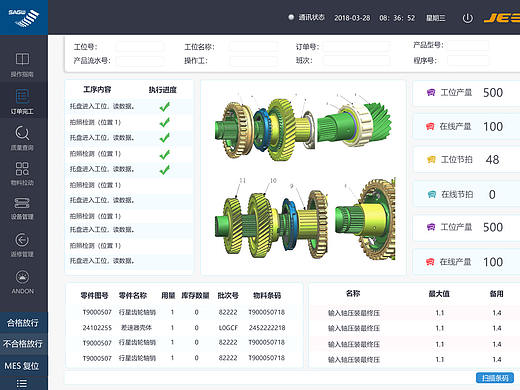This screenshot has width=520, height=390.
Task: Open 质量查询 magnifier icon in sidebar
Action: [22, 133]
